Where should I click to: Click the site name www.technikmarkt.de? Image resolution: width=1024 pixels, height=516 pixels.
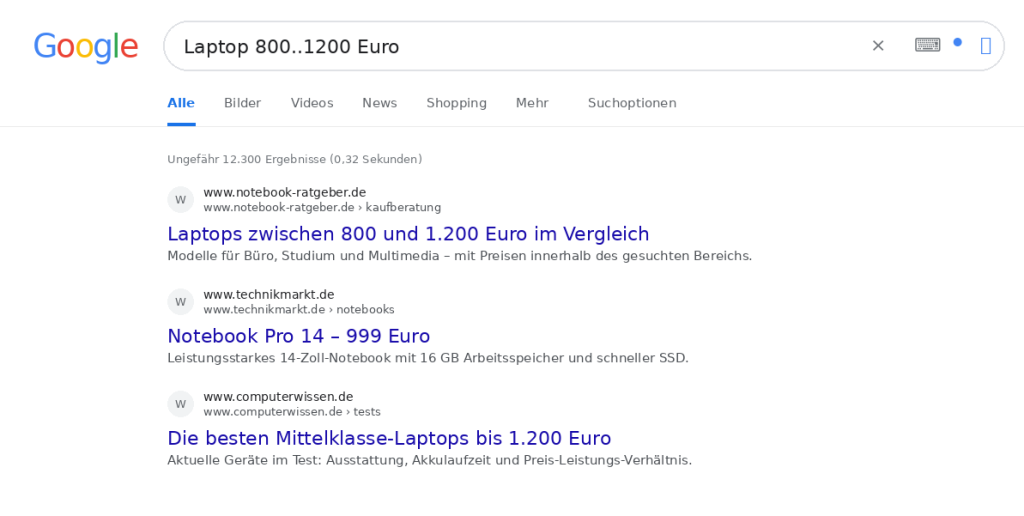pyautogui.click(x=268, y=295)
